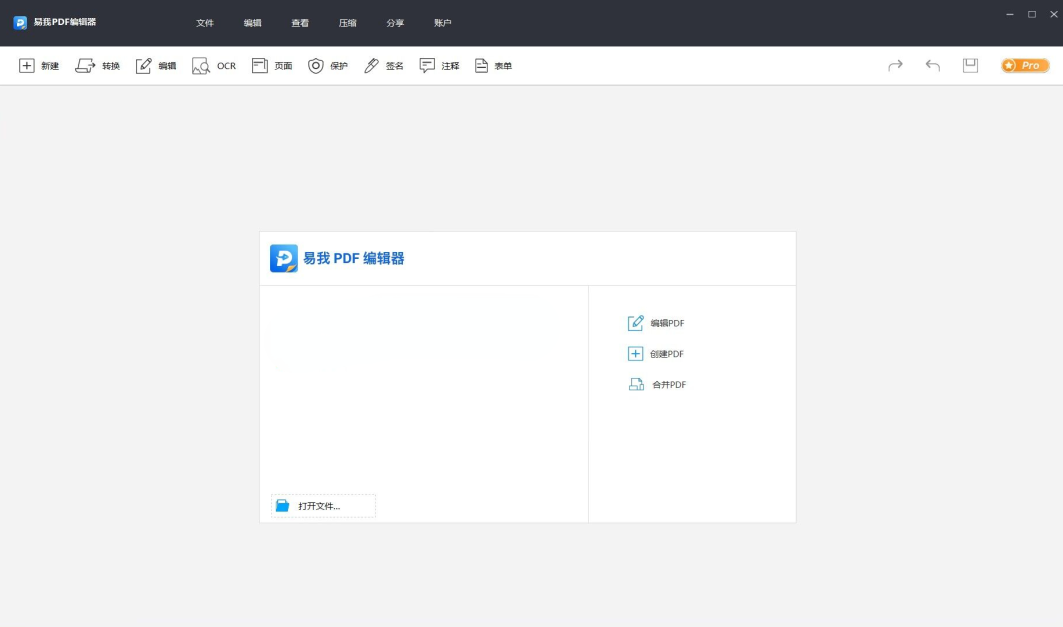Screen dimensions: 1063x627
Task: Open the 编辑 (Edit) menu
Action: point(252,23)
